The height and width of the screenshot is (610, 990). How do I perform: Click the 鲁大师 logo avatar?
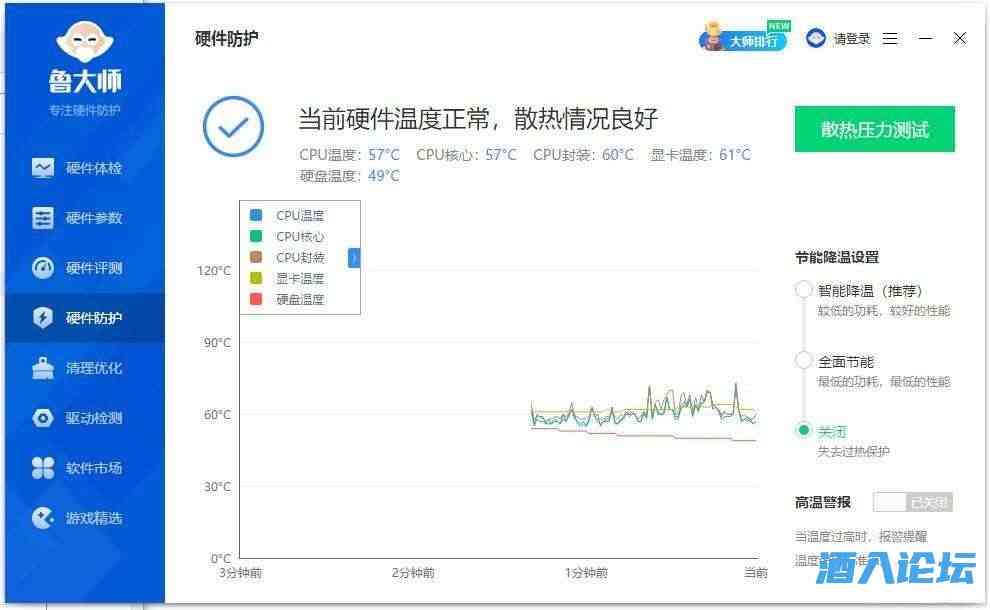click(85, 41)
